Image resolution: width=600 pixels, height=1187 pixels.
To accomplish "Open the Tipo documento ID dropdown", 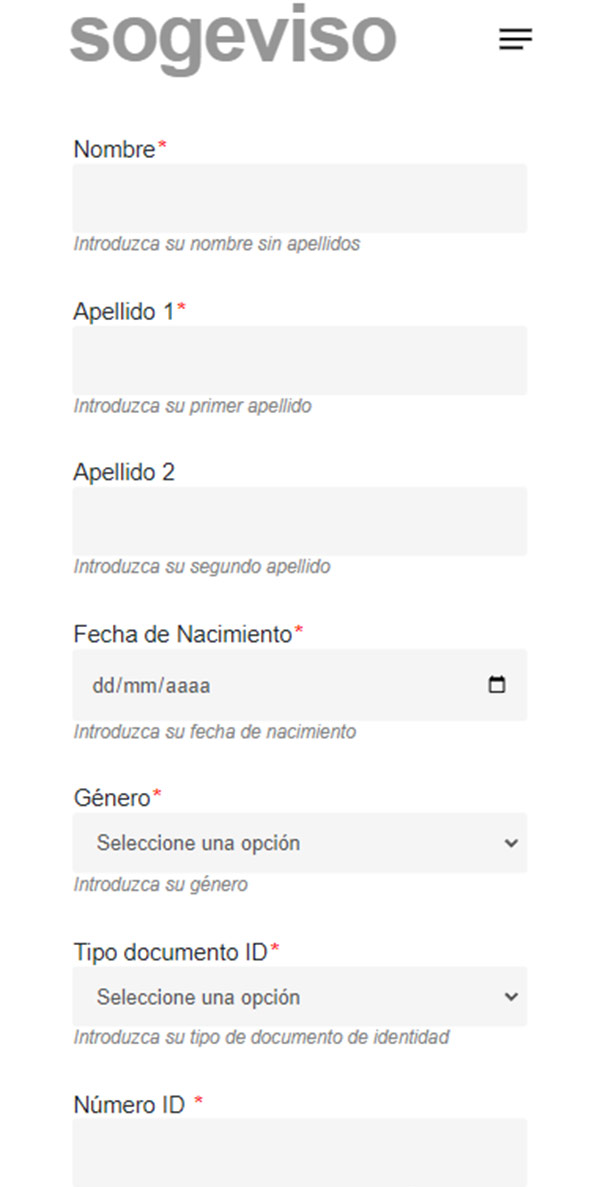I will point(299,997).
